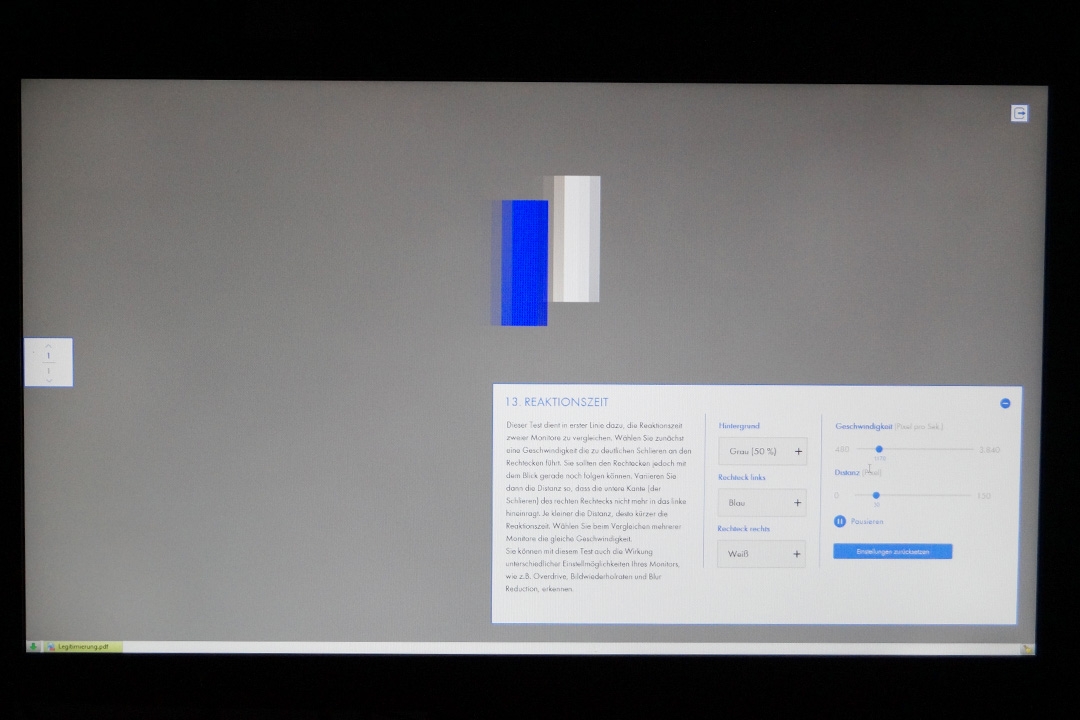
Task: Collapse the Reaktionszeit panel with minus icon
Action: coord(1005,403)
